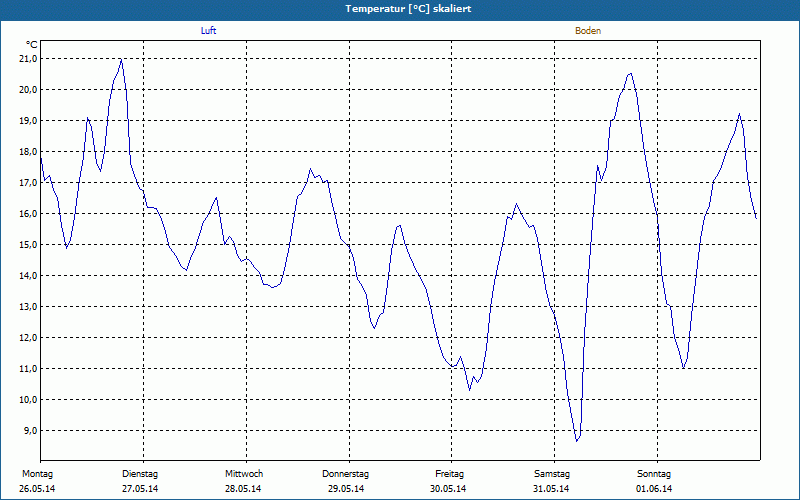Click the '20,0' y-axis value

(x=29, y=90)
